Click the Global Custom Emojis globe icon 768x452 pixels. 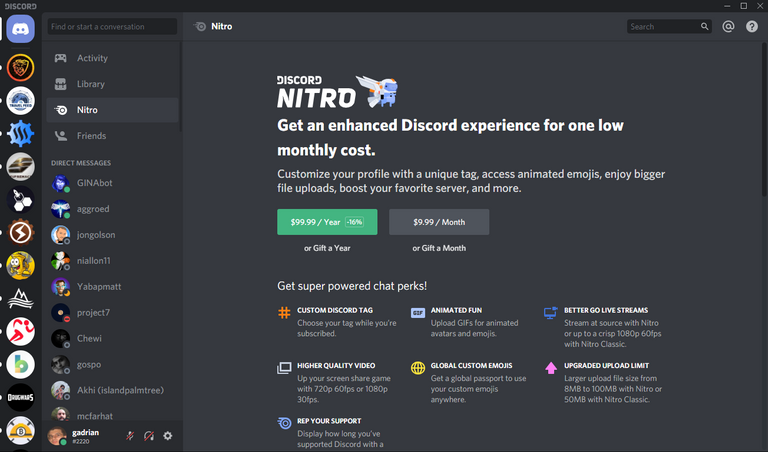pos(418,368)
